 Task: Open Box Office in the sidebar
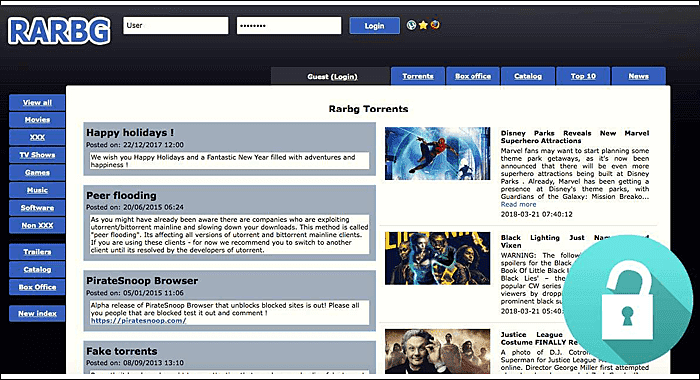tap(37, 287)
